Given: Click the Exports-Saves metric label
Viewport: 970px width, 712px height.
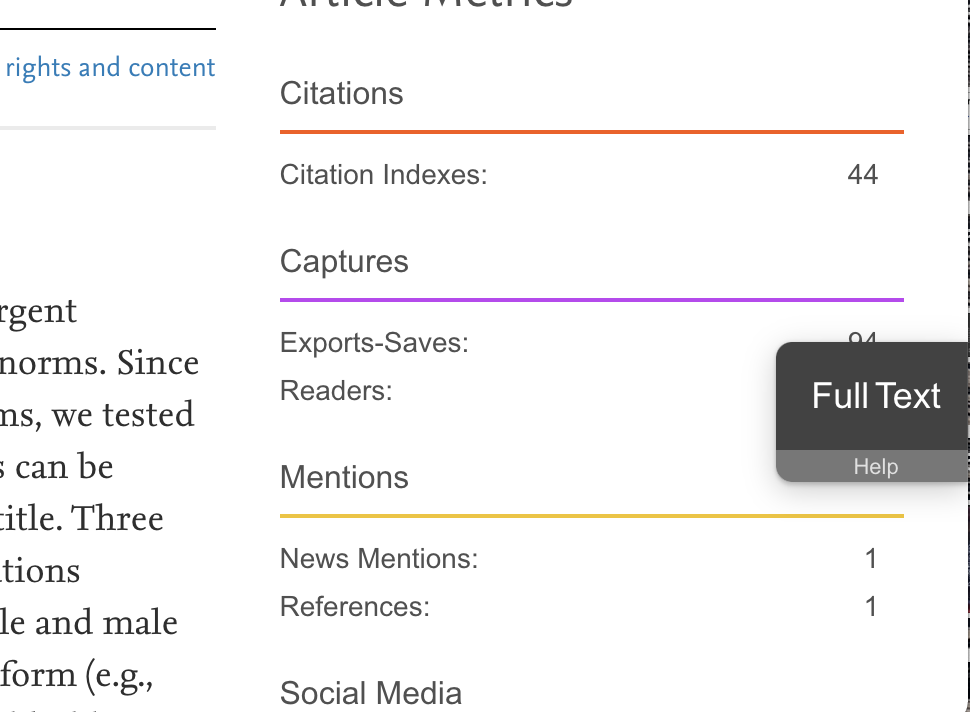Looking at the screenshot, I should tap(374, 342).
